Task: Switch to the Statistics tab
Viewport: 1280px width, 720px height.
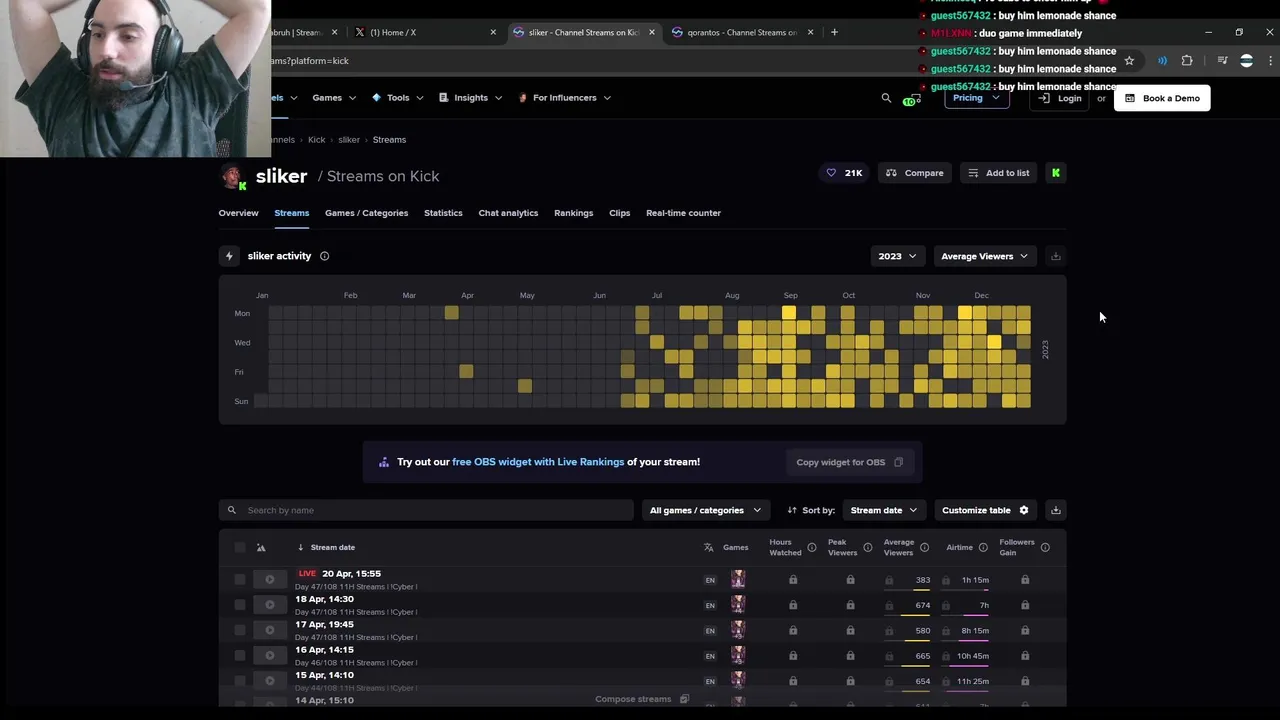Action: (x=443, y=213)
